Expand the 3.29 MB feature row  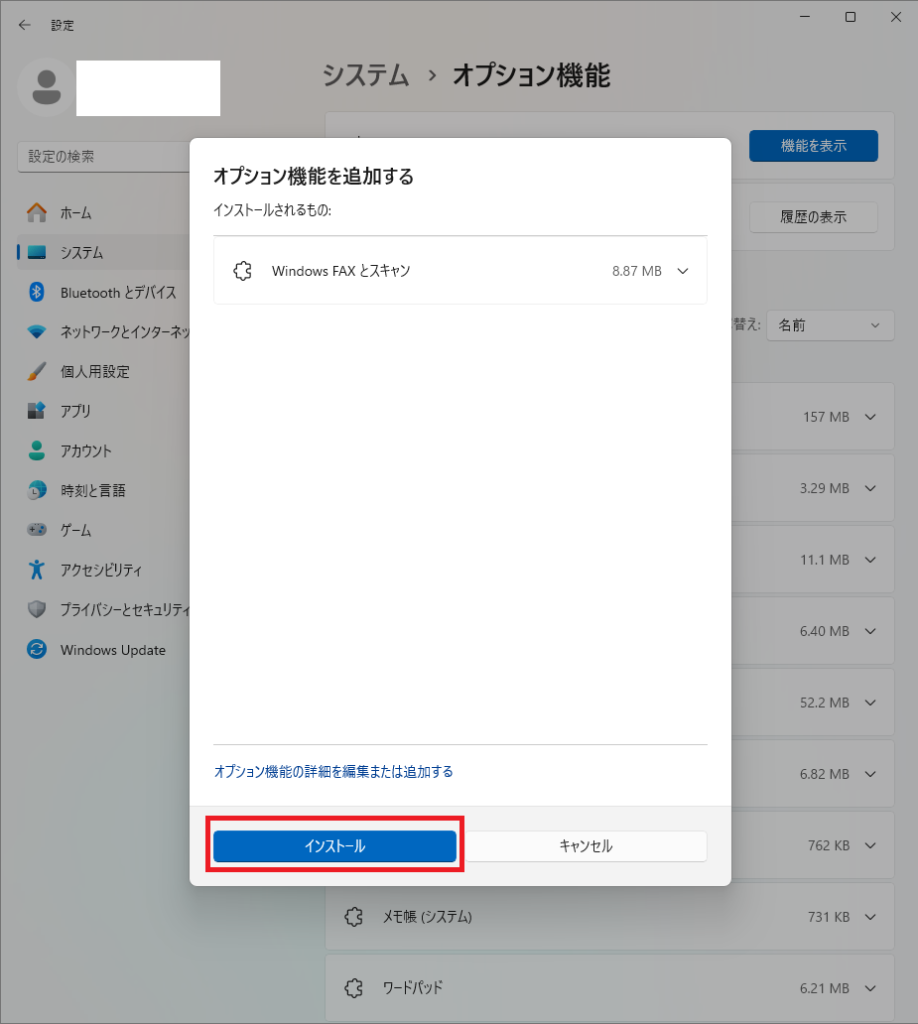pyautogui.click(x=870, y=488)
